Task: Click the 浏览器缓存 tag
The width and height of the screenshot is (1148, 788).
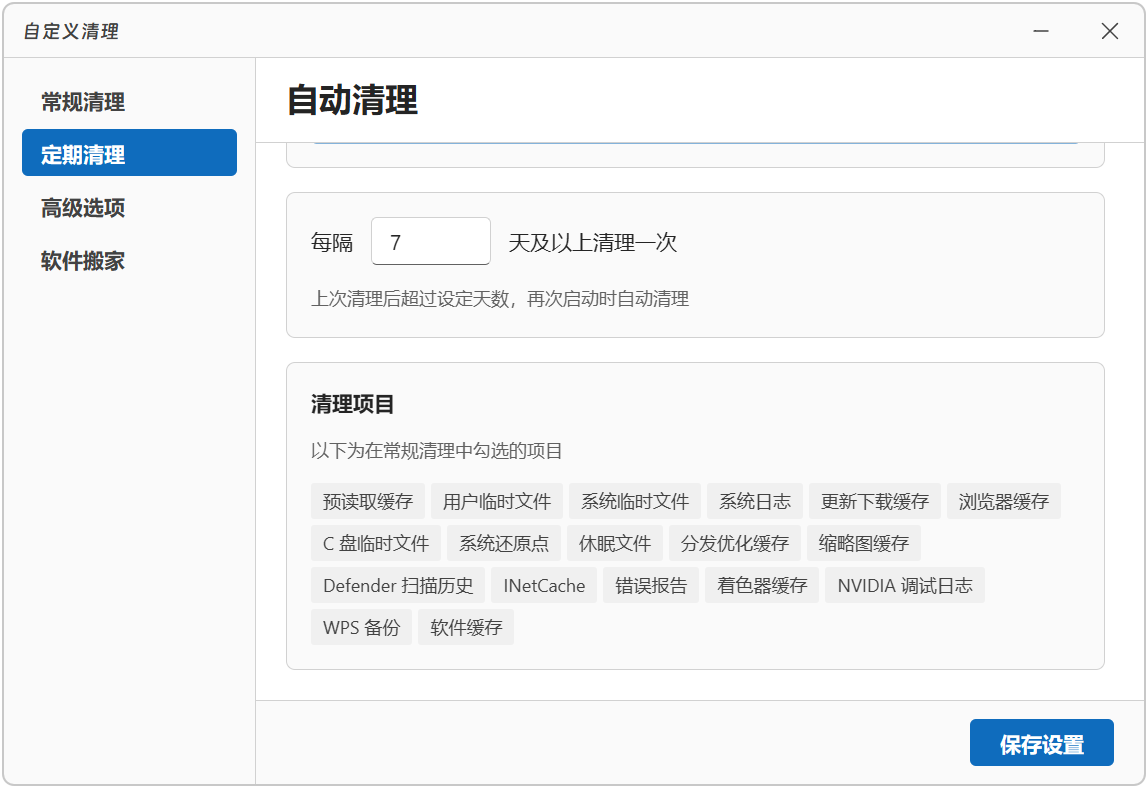Action: (x=1004, y=502)
